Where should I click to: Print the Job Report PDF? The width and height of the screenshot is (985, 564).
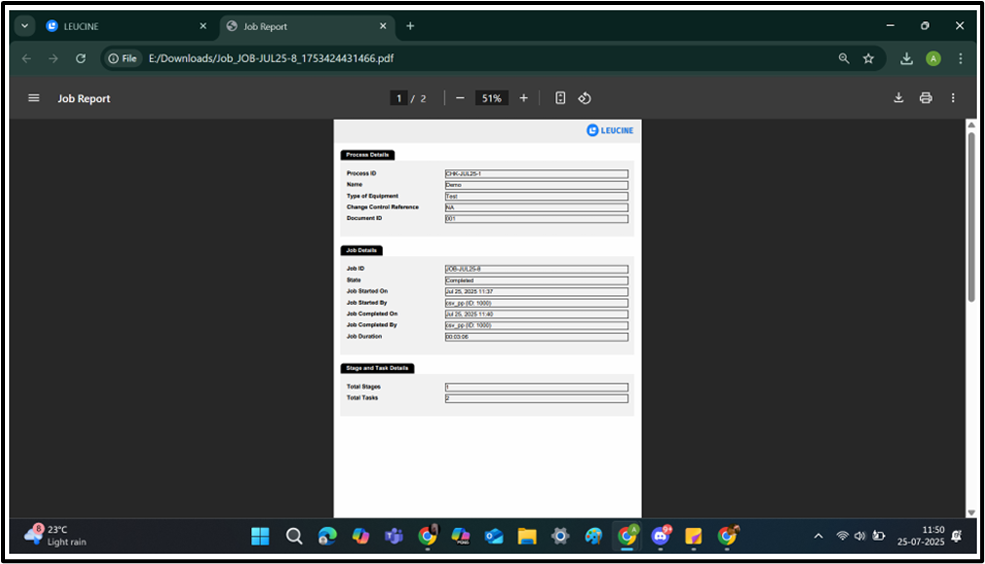tap(926, 98)
